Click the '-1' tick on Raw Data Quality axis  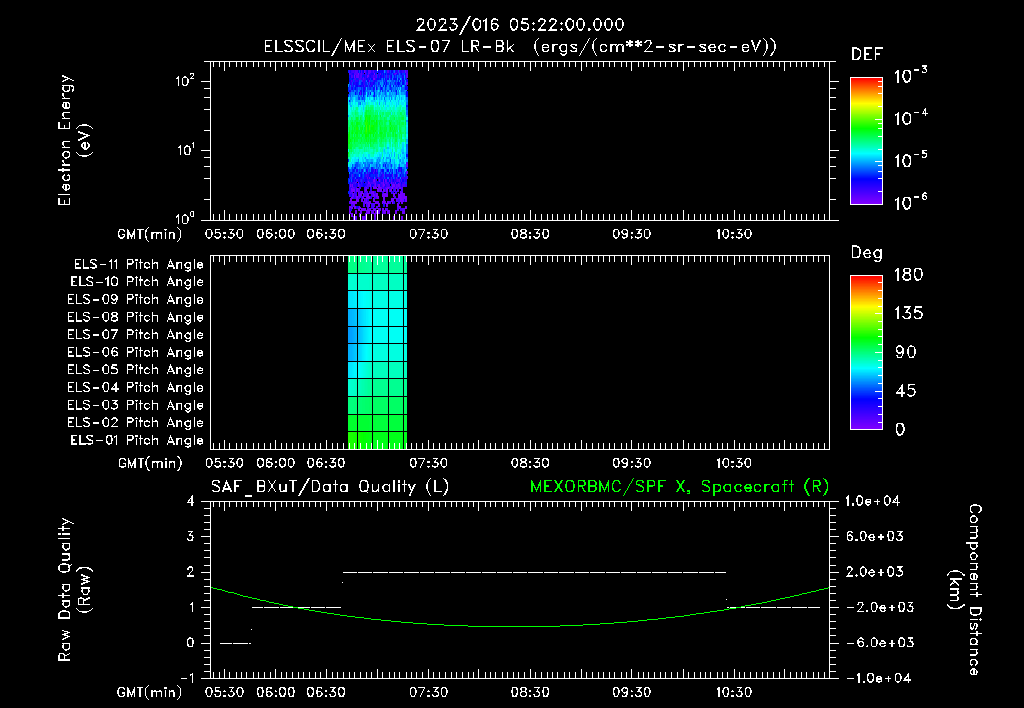pyautogui.click(x=187, y=679)
